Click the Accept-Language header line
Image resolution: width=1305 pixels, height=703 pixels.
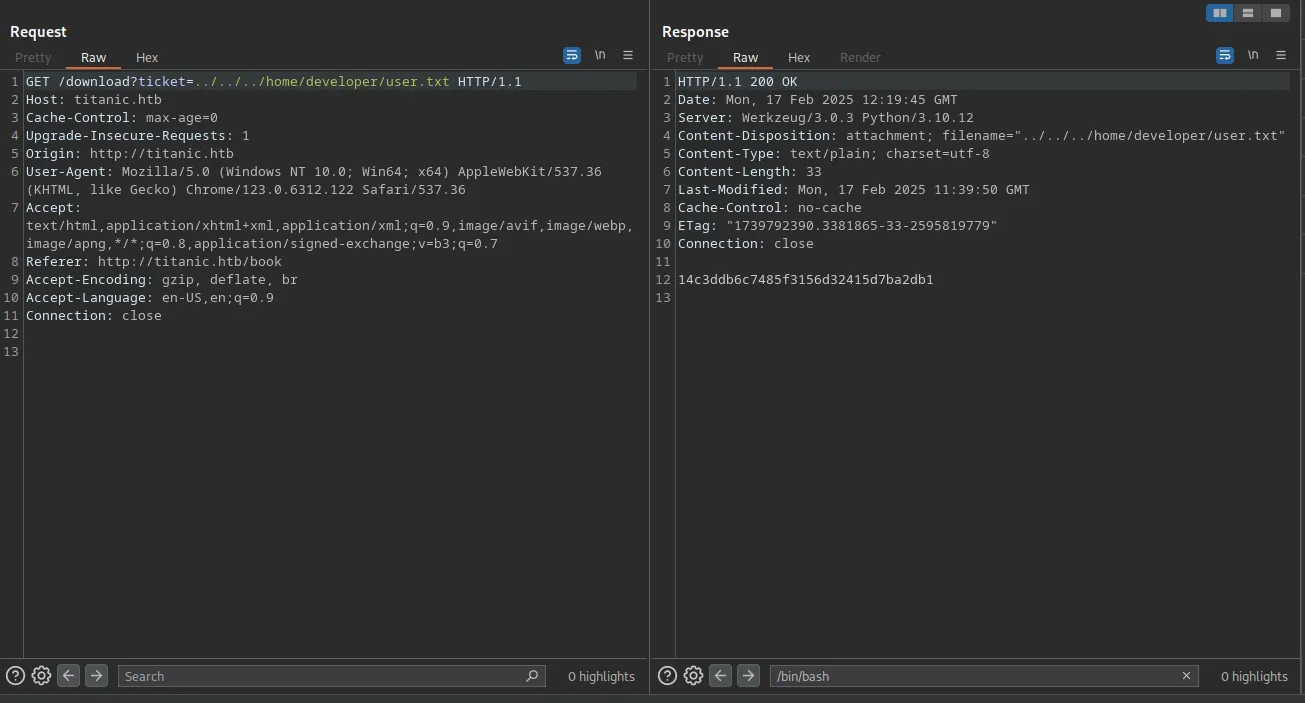[150, 298]
